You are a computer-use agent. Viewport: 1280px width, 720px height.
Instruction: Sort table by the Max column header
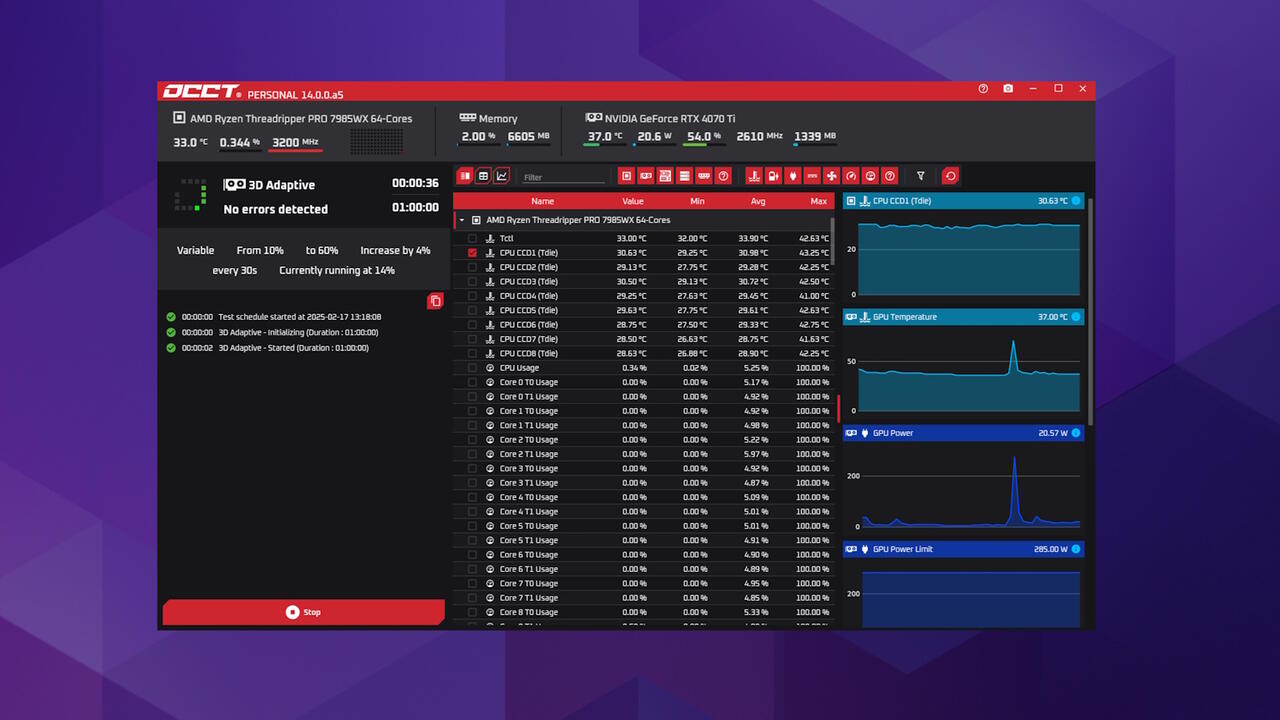818,201
